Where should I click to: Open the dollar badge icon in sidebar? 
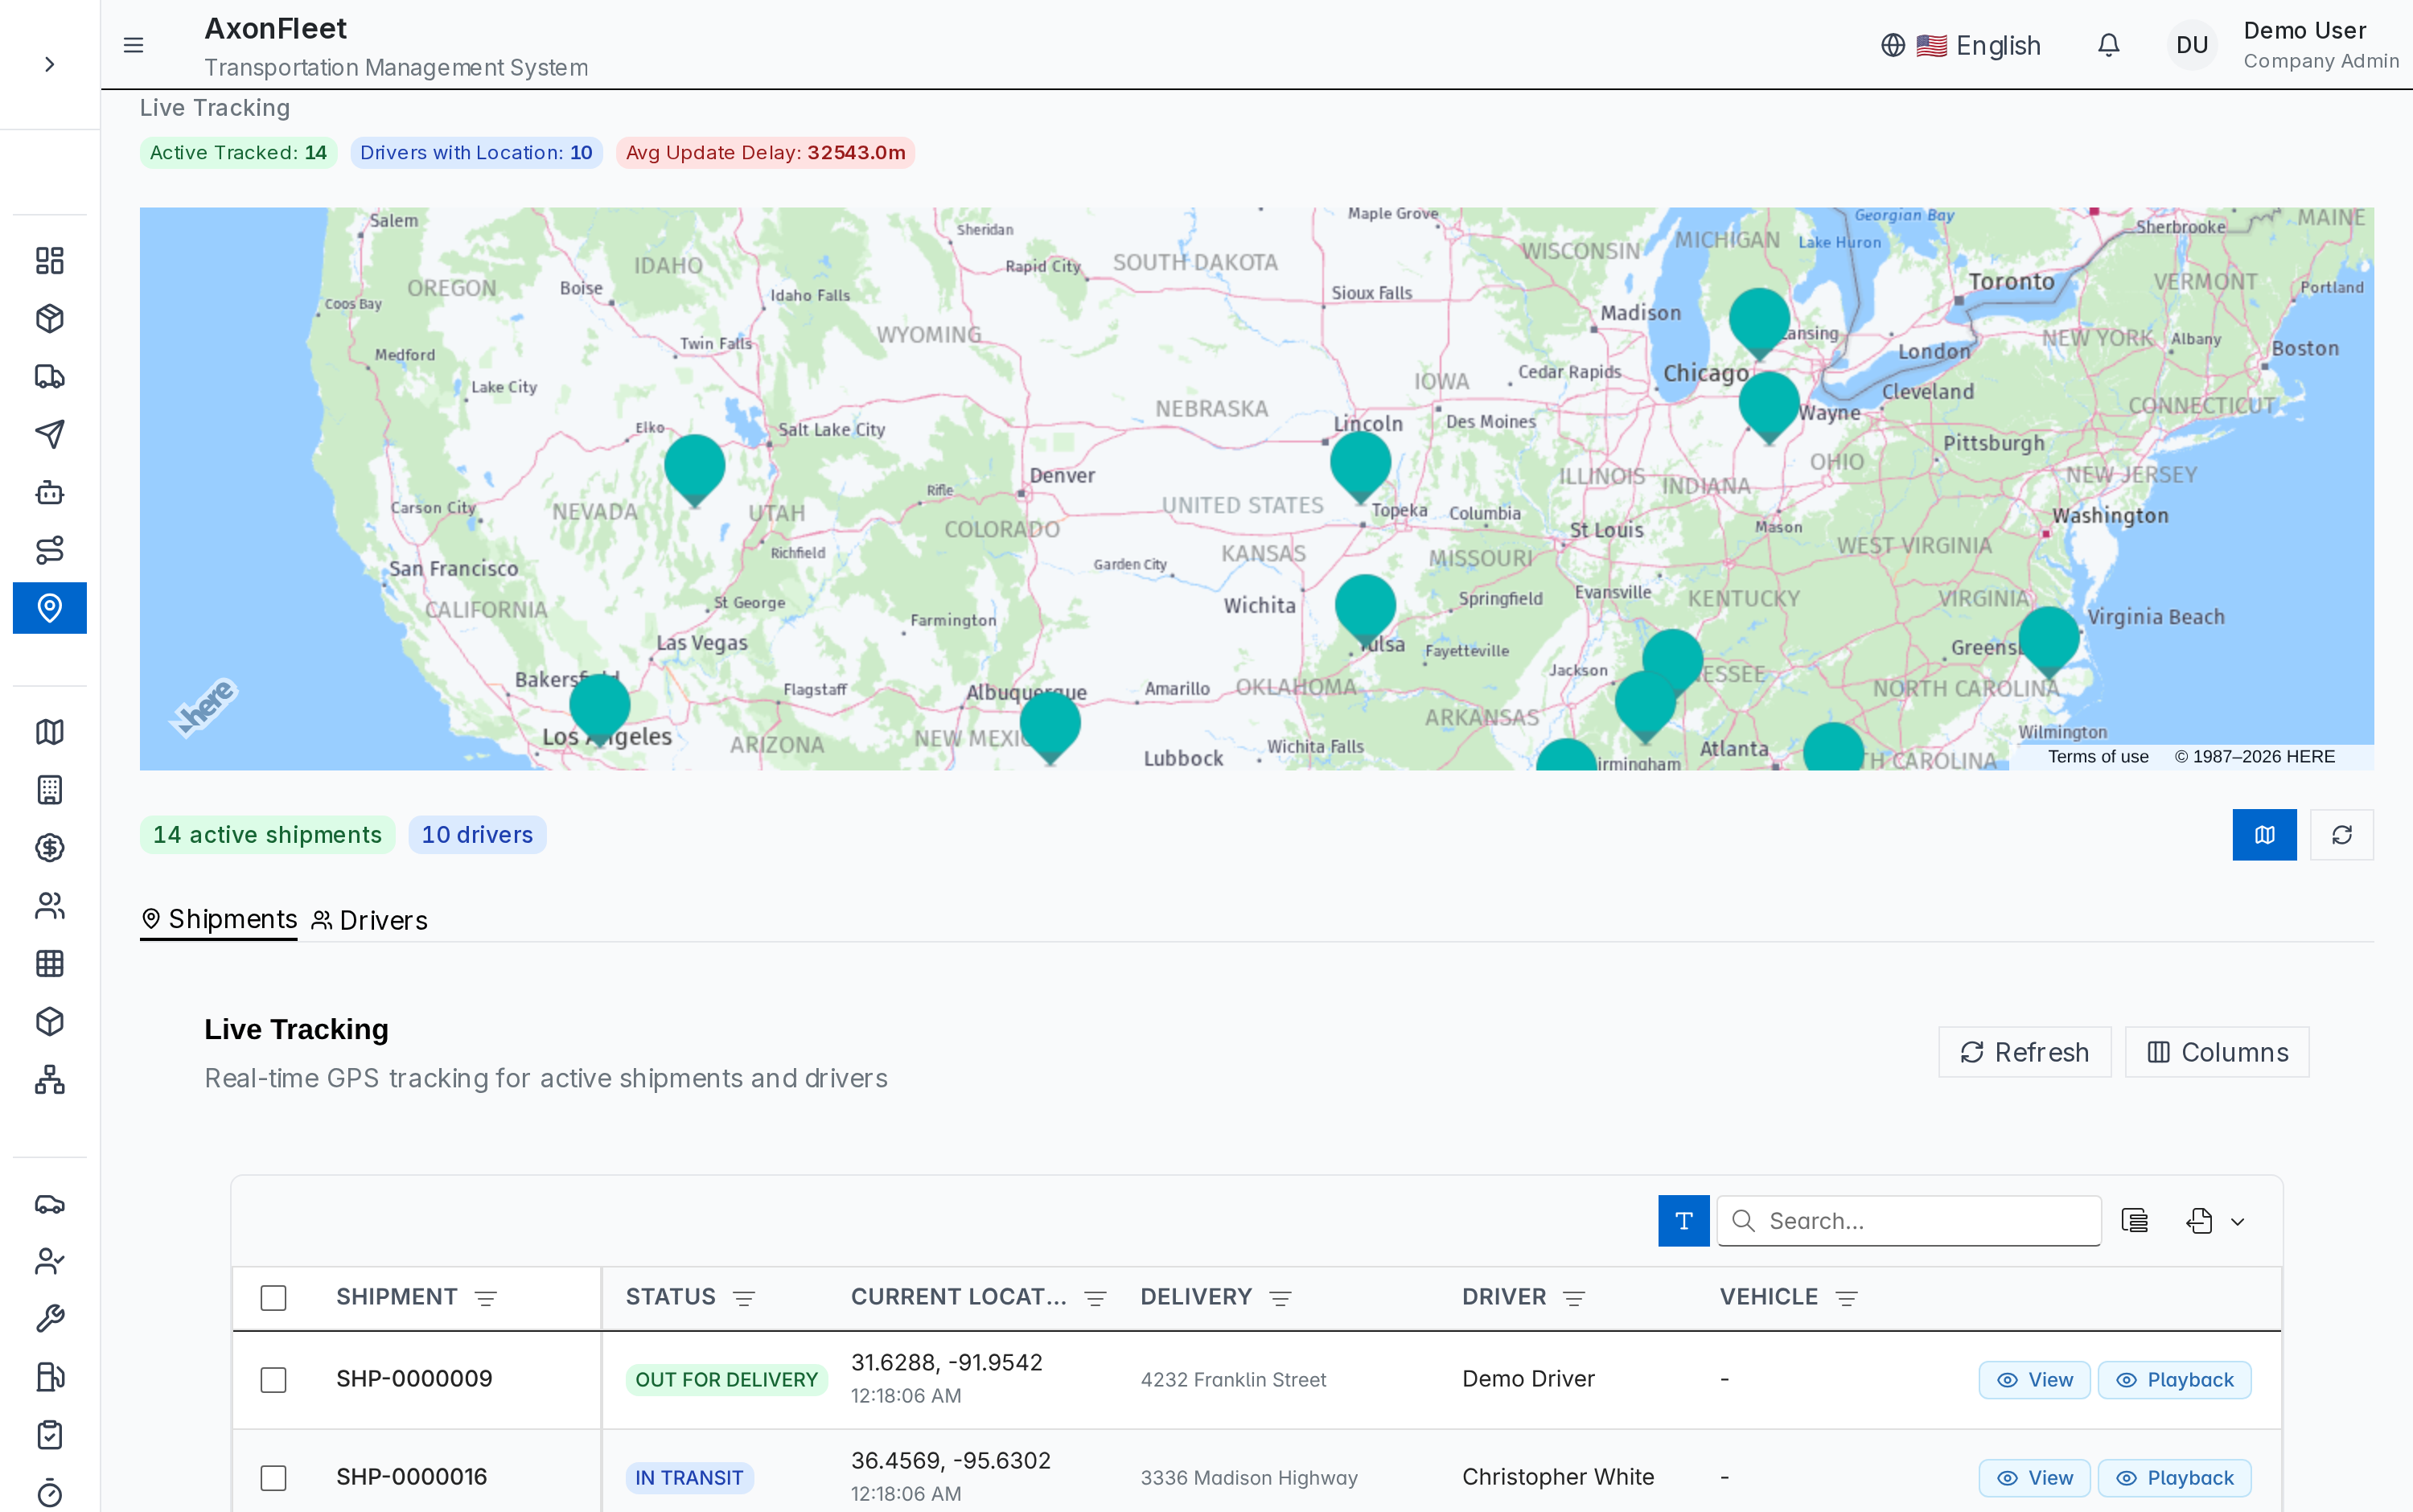click(x=49, y=848)
